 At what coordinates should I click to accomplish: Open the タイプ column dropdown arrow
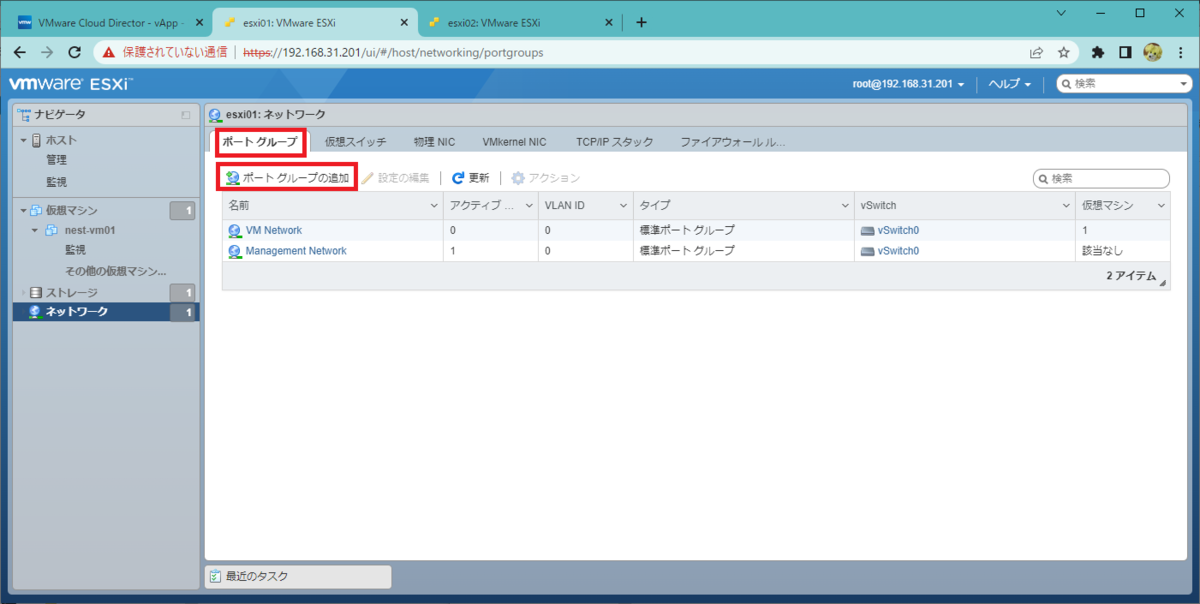click(844, 205)
